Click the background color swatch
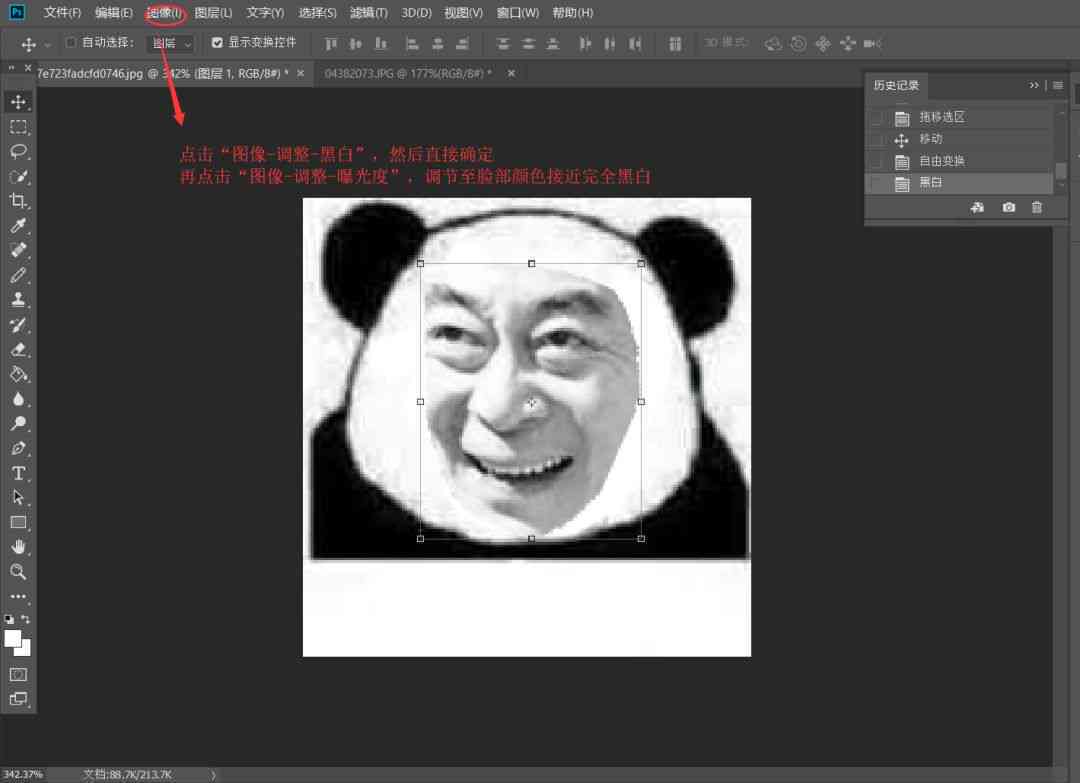This screenshot has width=1080, height=783. click(x=25, y=649)
